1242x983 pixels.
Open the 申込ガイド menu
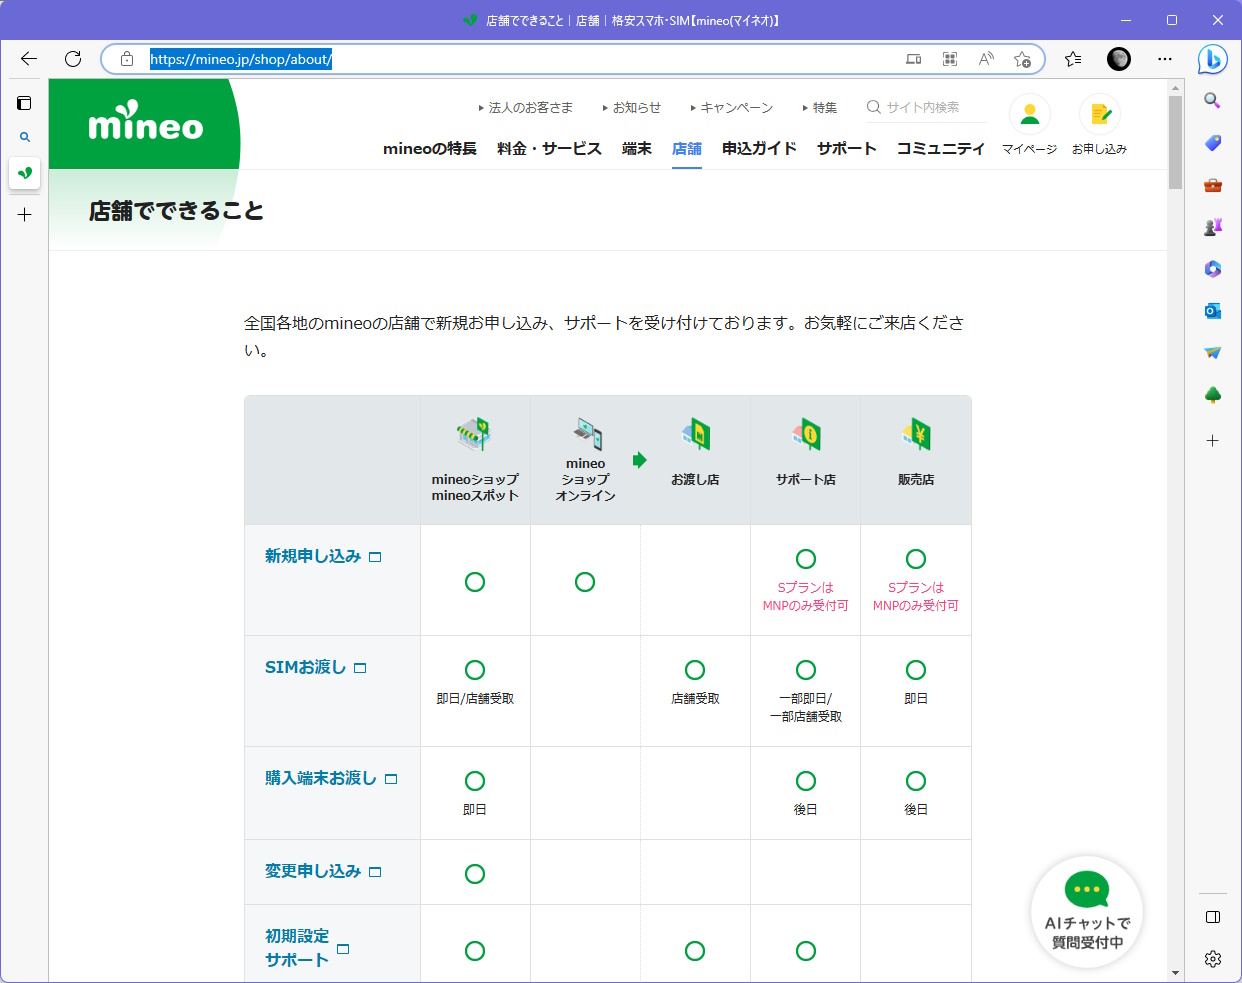click(759, 148)
